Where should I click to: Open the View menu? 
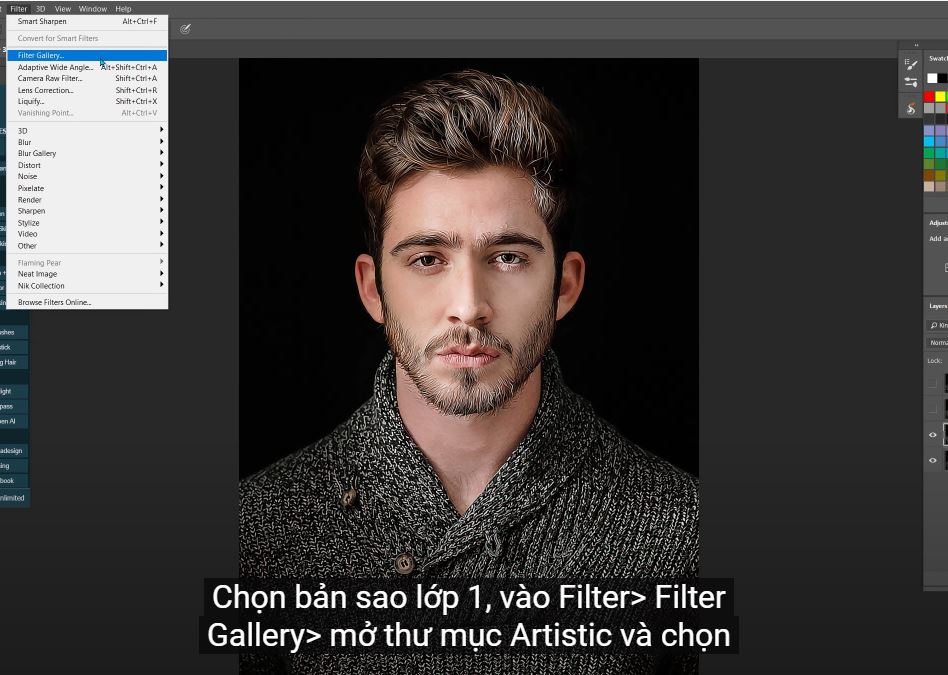point(63,8)
